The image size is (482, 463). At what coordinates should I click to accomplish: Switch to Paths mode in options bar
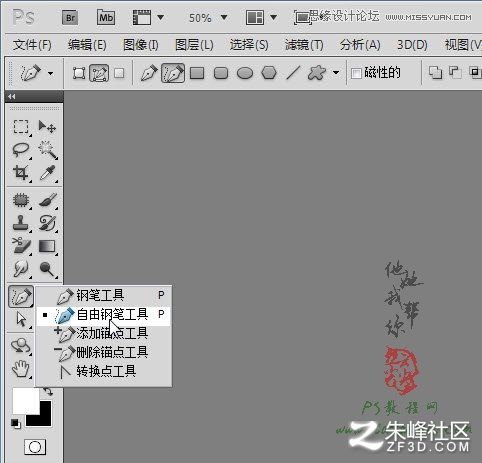click(x=99, y=73)
